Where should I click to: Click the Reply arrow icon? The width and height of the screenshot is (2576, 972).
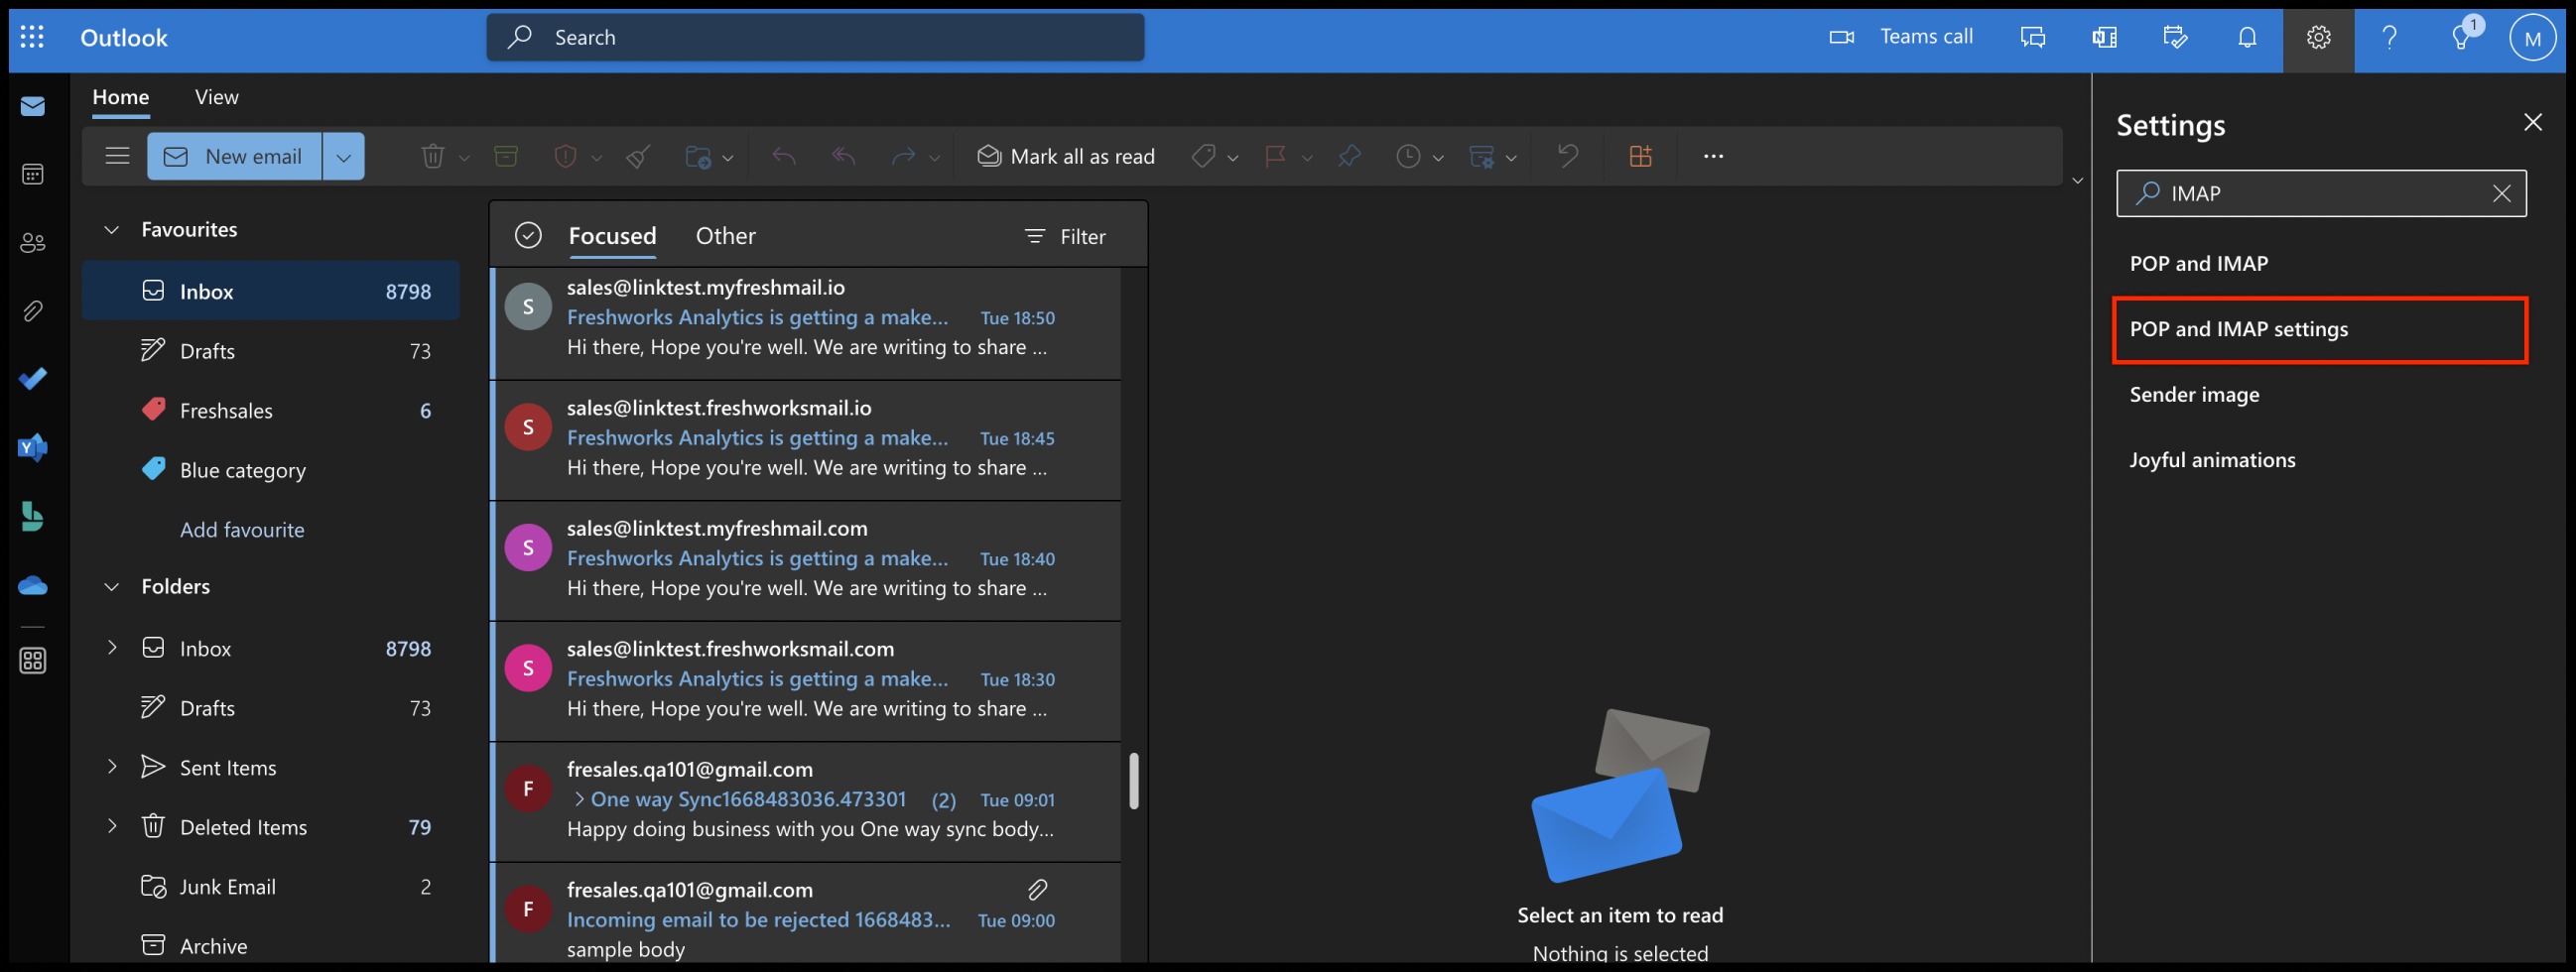(784, 156)
